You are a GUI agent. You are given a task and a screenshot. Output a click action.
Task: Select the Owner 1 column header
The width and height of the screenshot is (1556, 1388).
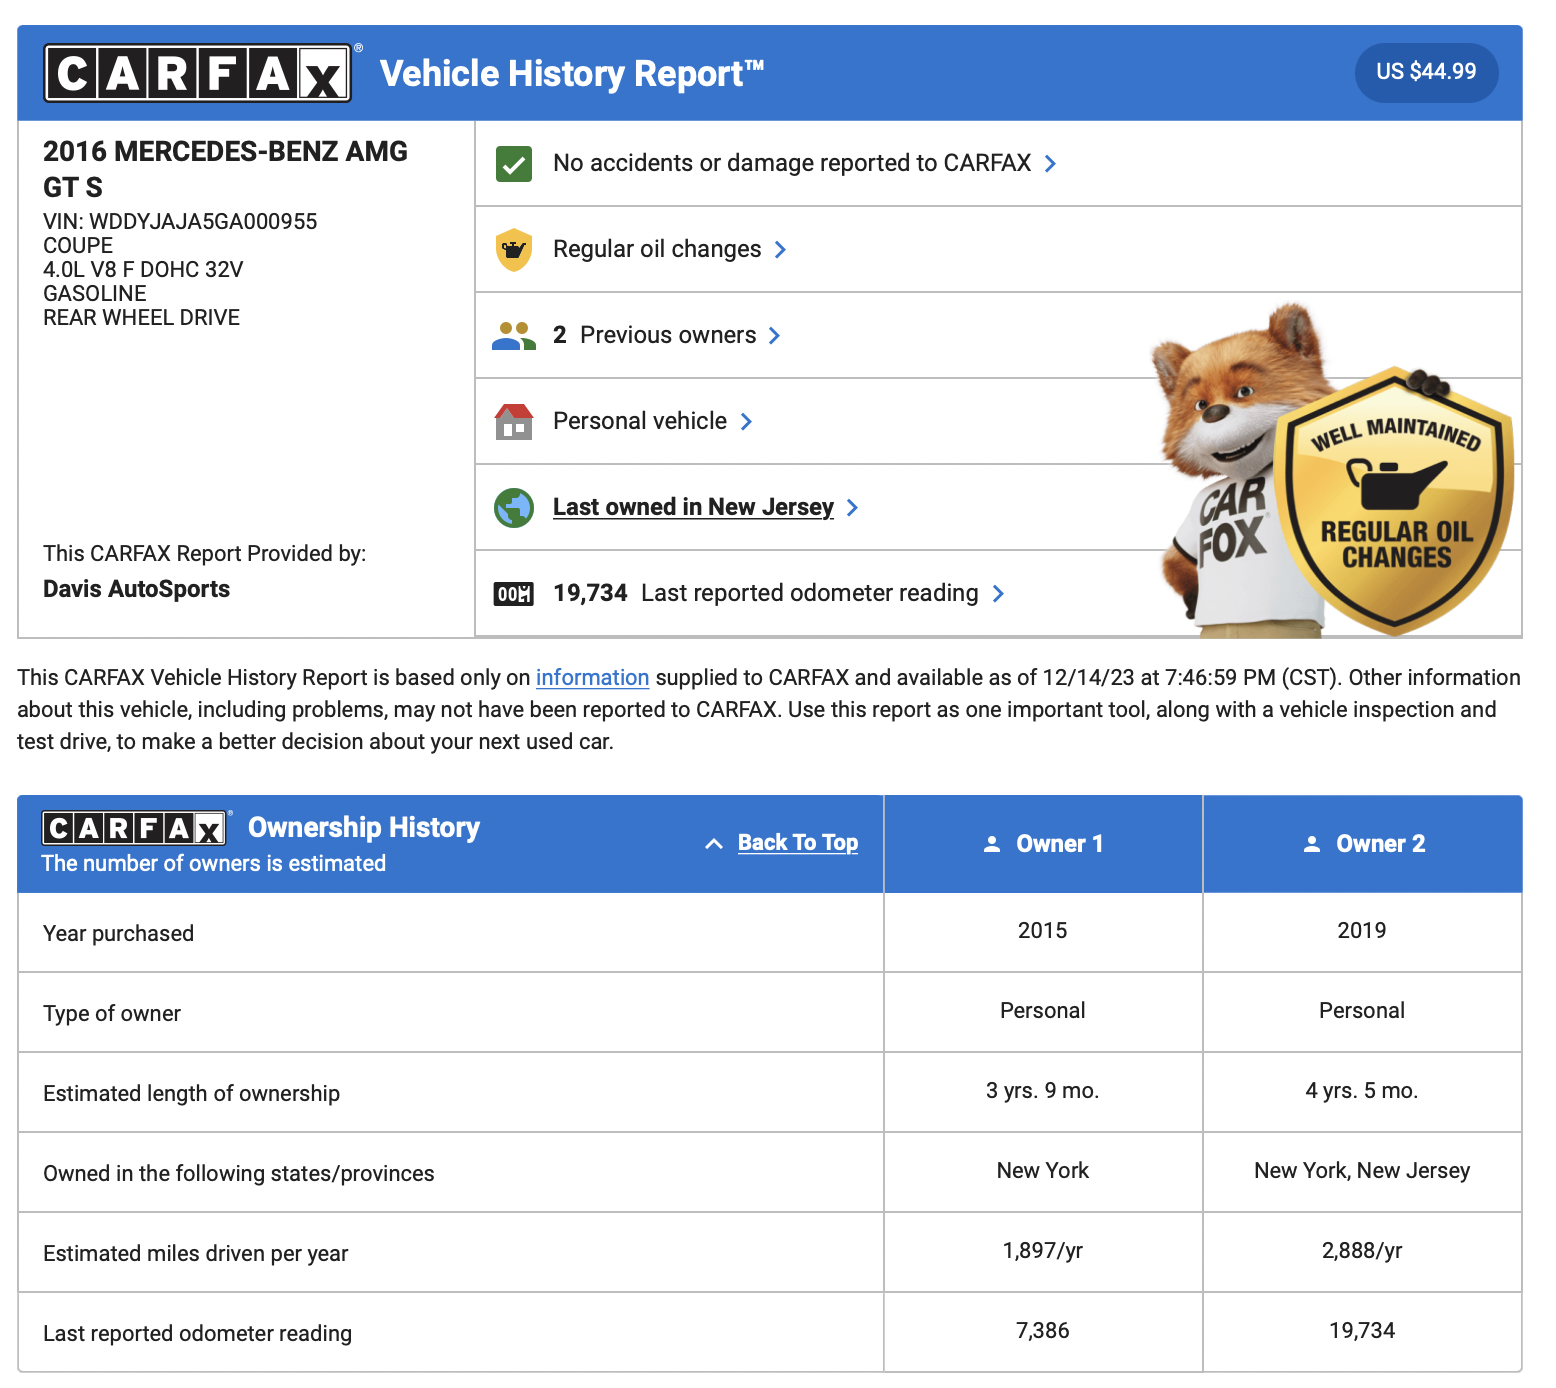click(x=1043, y=844)
